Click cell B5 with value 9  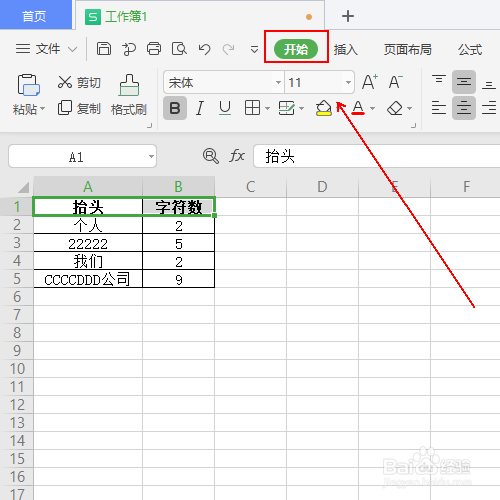[x=179, y=279]
